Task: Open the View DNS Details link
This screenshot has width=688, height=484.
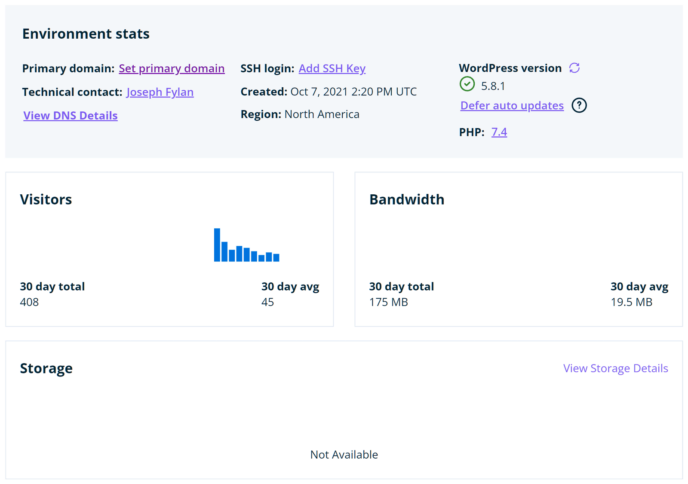Action: click(x=71, y=115)
